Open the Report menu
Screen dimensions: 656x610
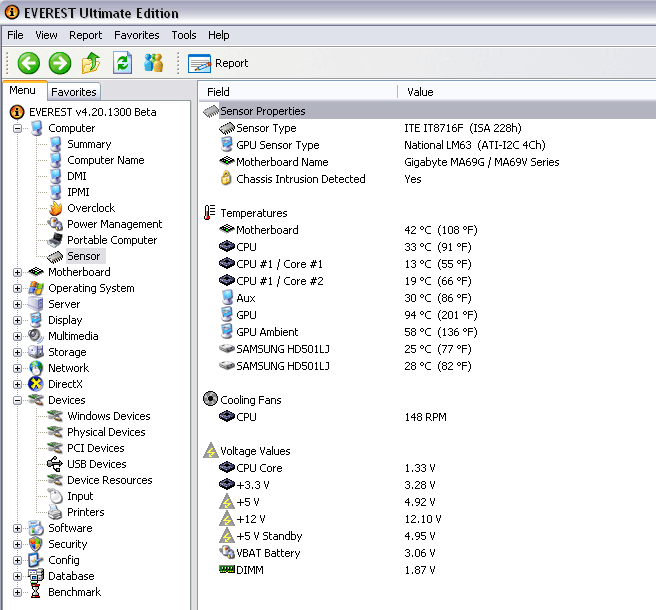[x=85, y=35]
